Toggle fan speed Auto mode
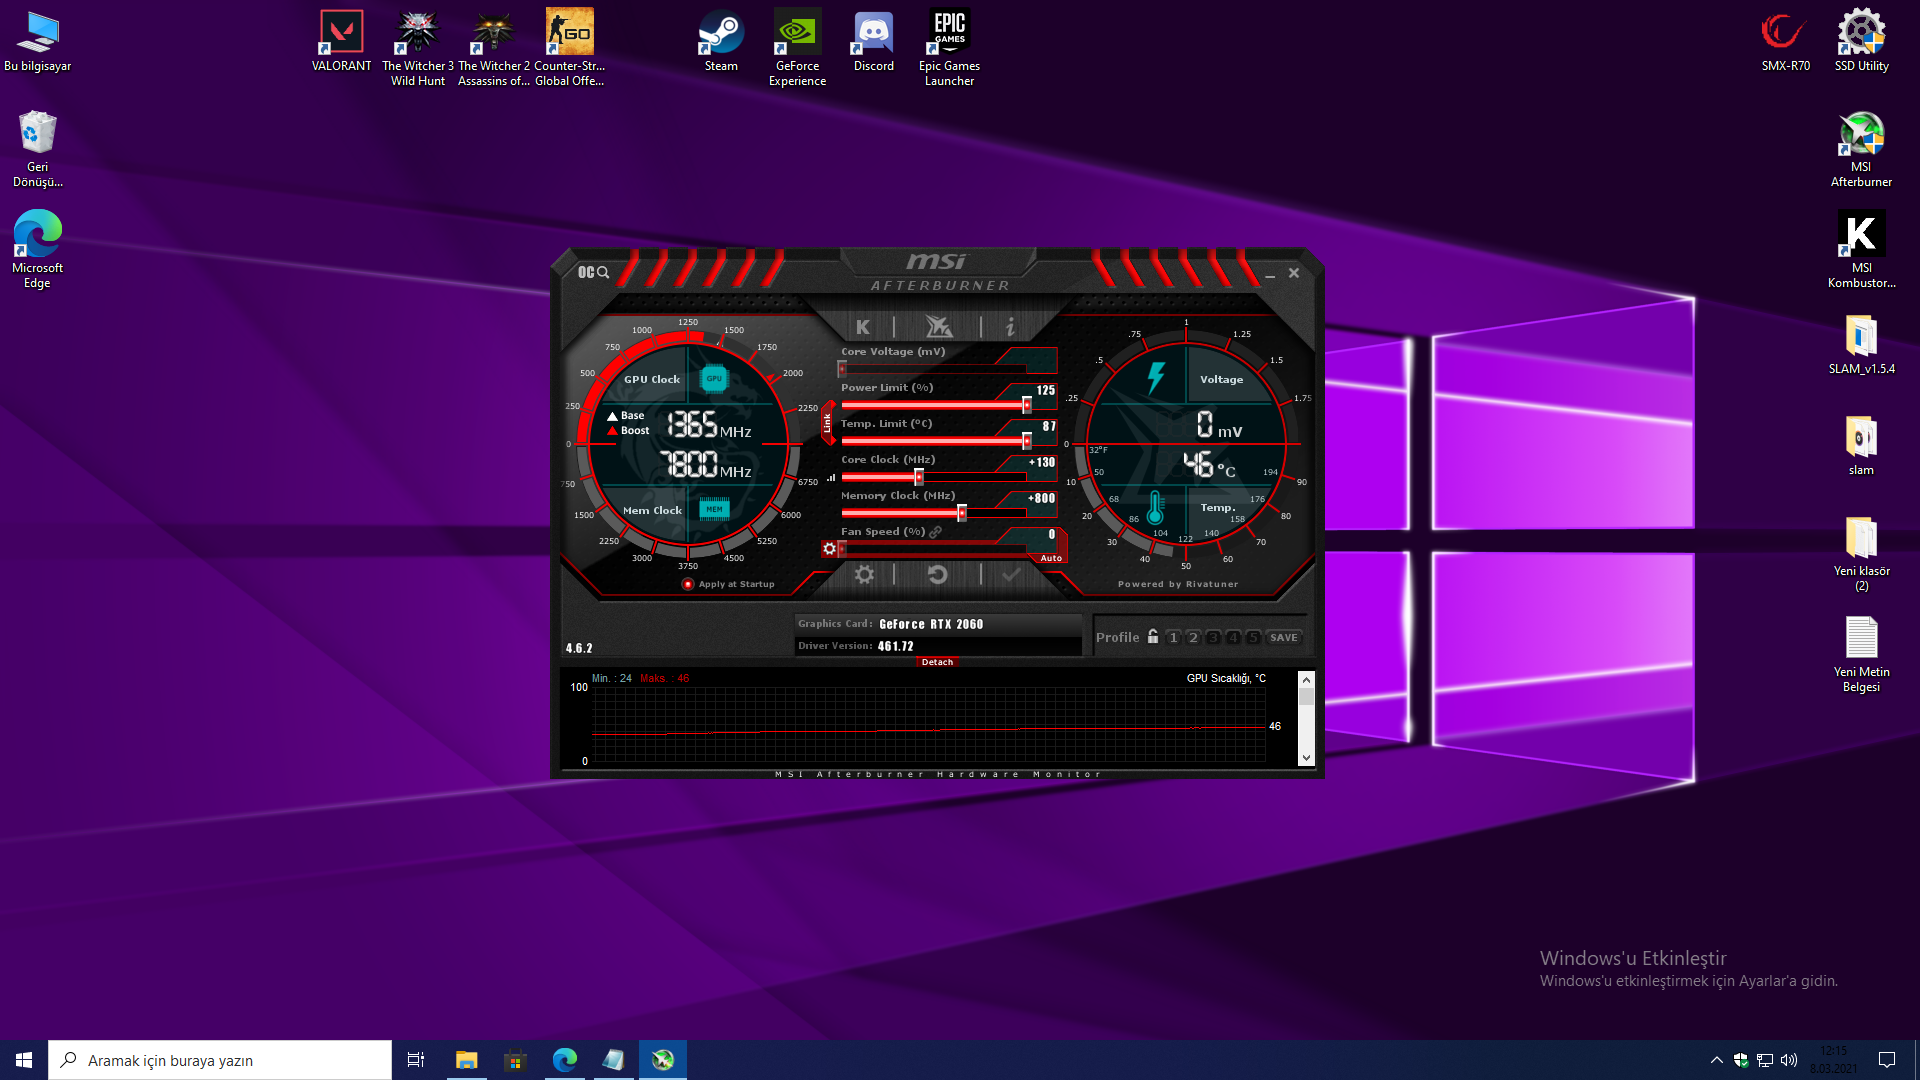The image size is (1920, 1080). point(1051,558)
